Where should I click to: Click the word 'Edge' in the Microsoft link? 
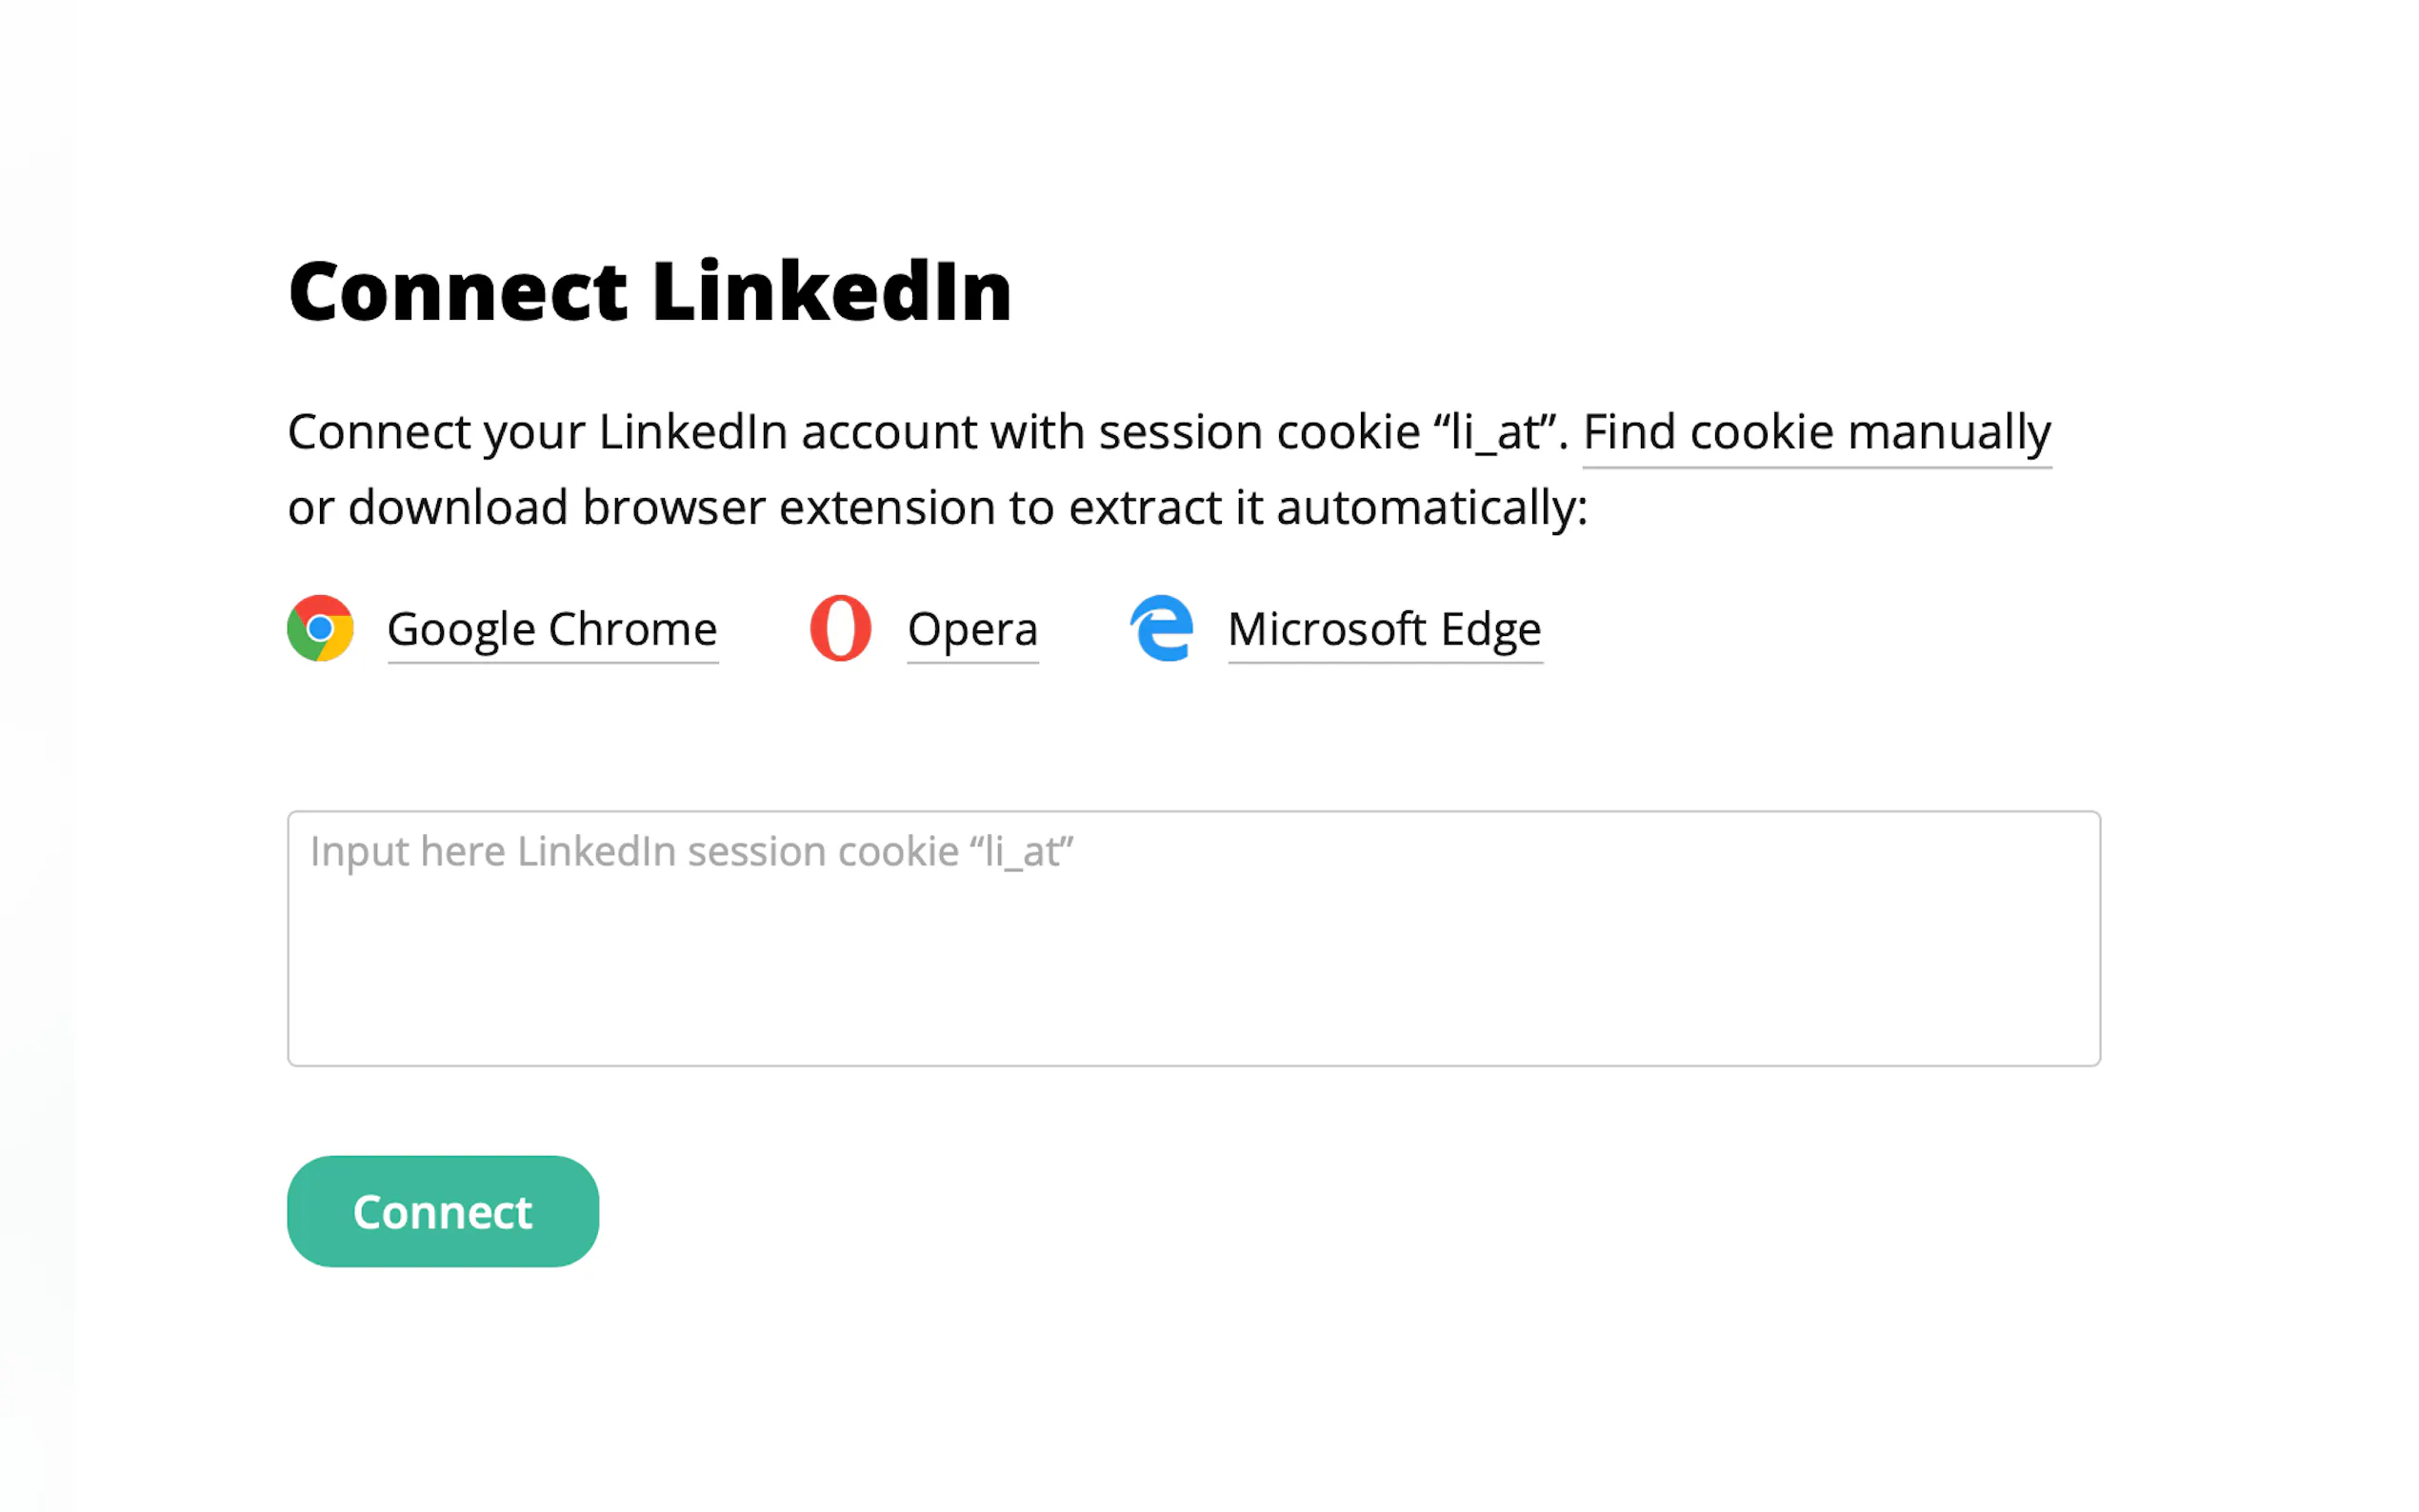(x=1490, y=630)
